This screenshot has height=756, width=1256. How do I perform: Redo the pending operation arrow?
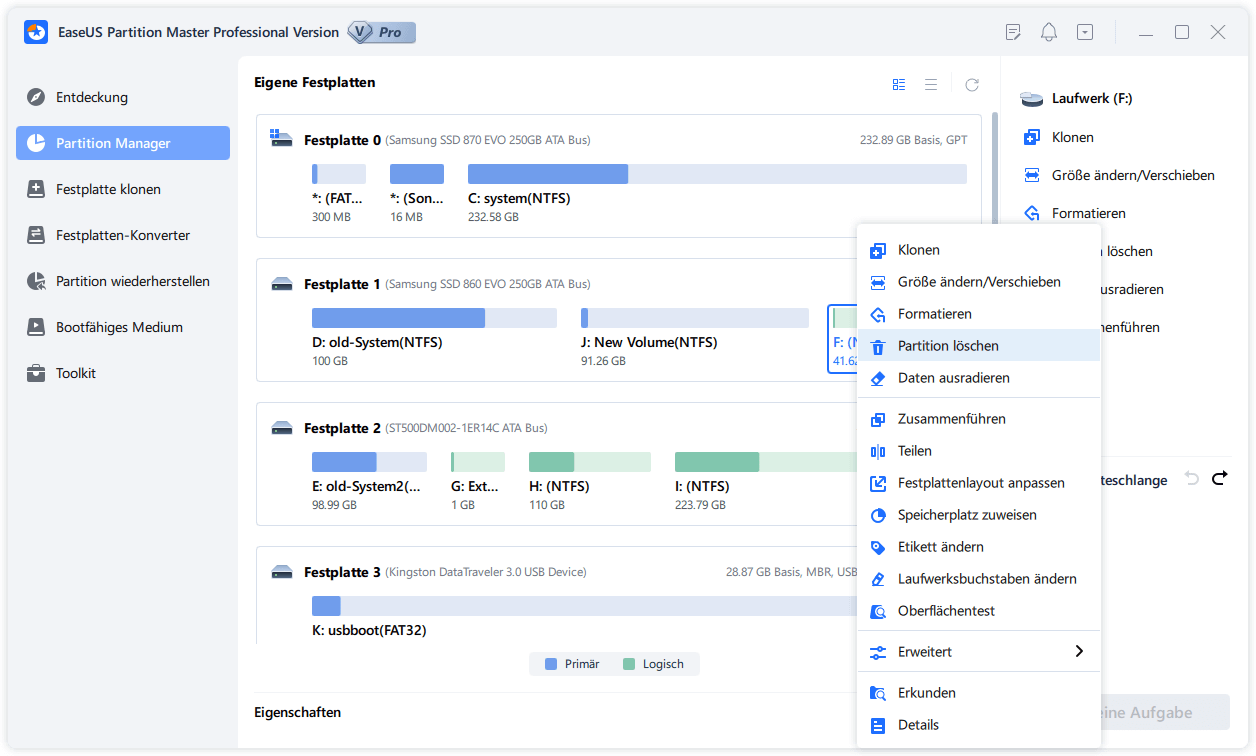click(1219, 479)
